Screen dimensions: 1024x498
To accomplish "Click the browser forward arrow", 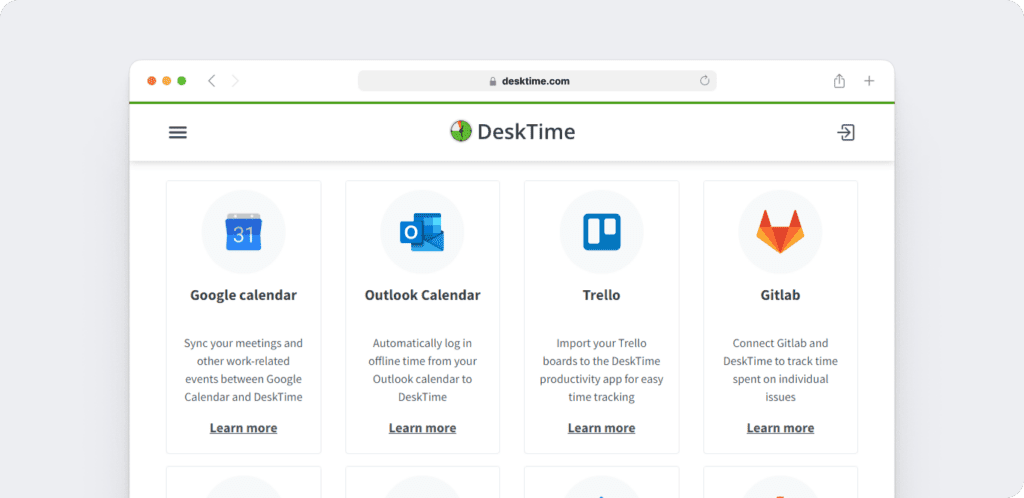I will point(235,81).
